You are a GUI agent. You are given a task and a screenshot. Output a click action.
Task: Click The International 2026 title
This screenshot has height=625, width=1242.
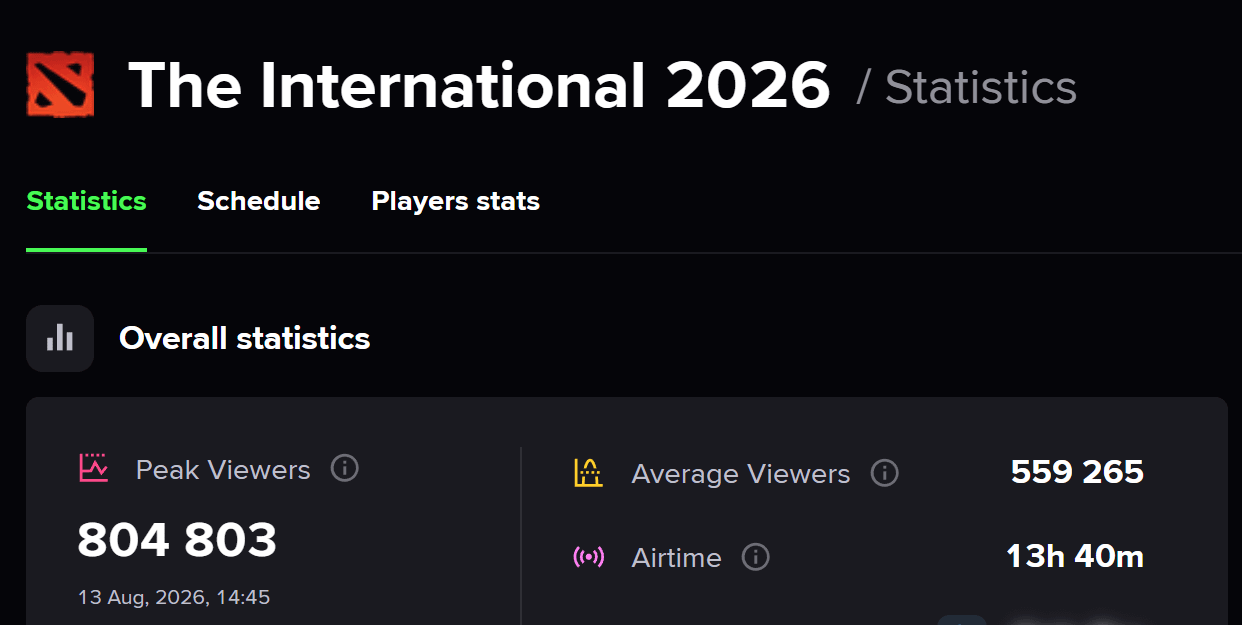click(479, 85)
